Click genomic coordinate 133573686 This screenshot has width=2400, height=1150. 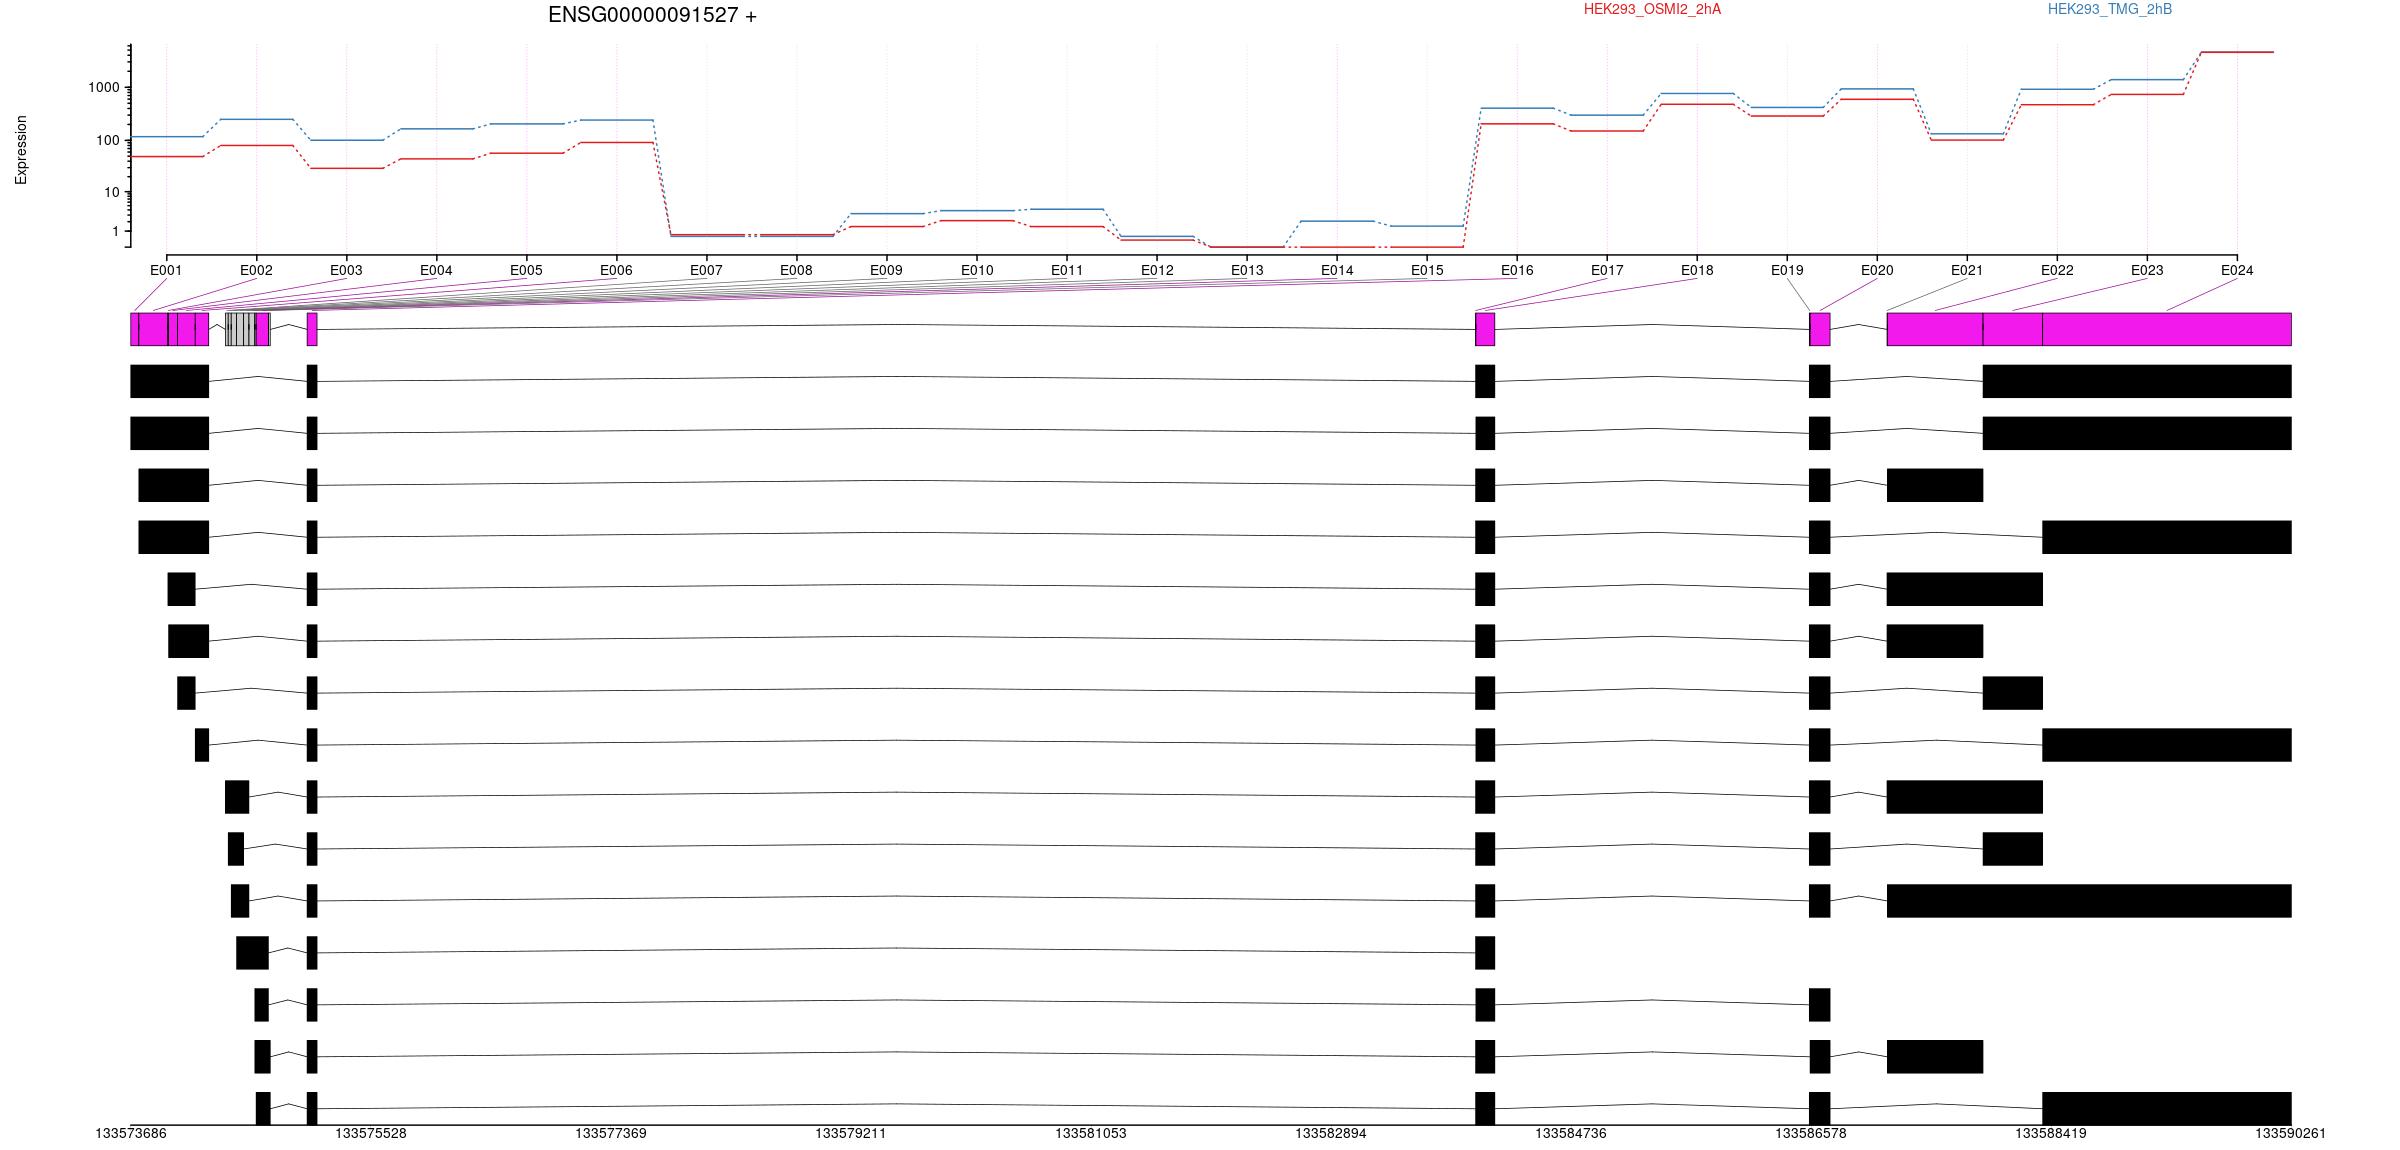pos(131,1133)
